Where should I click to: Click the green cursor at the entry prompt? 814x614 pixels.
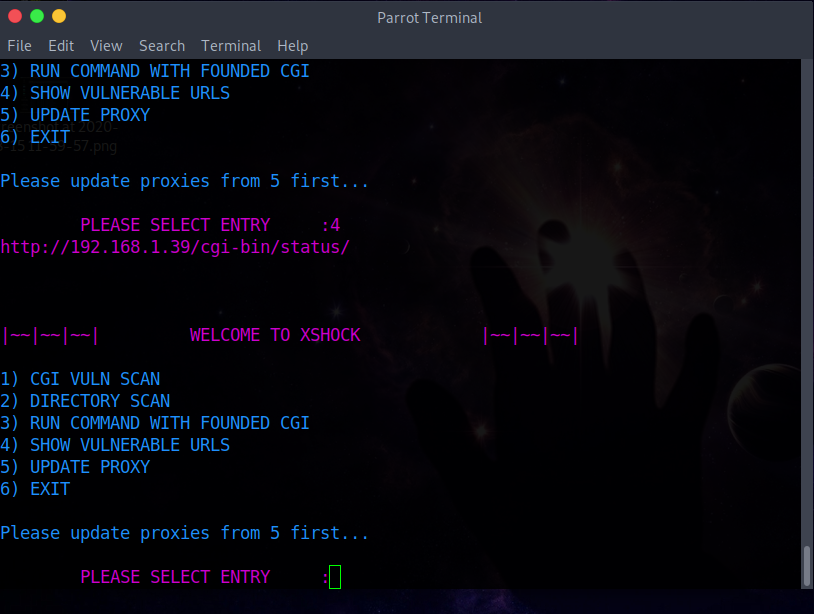[x=335, y=577]
